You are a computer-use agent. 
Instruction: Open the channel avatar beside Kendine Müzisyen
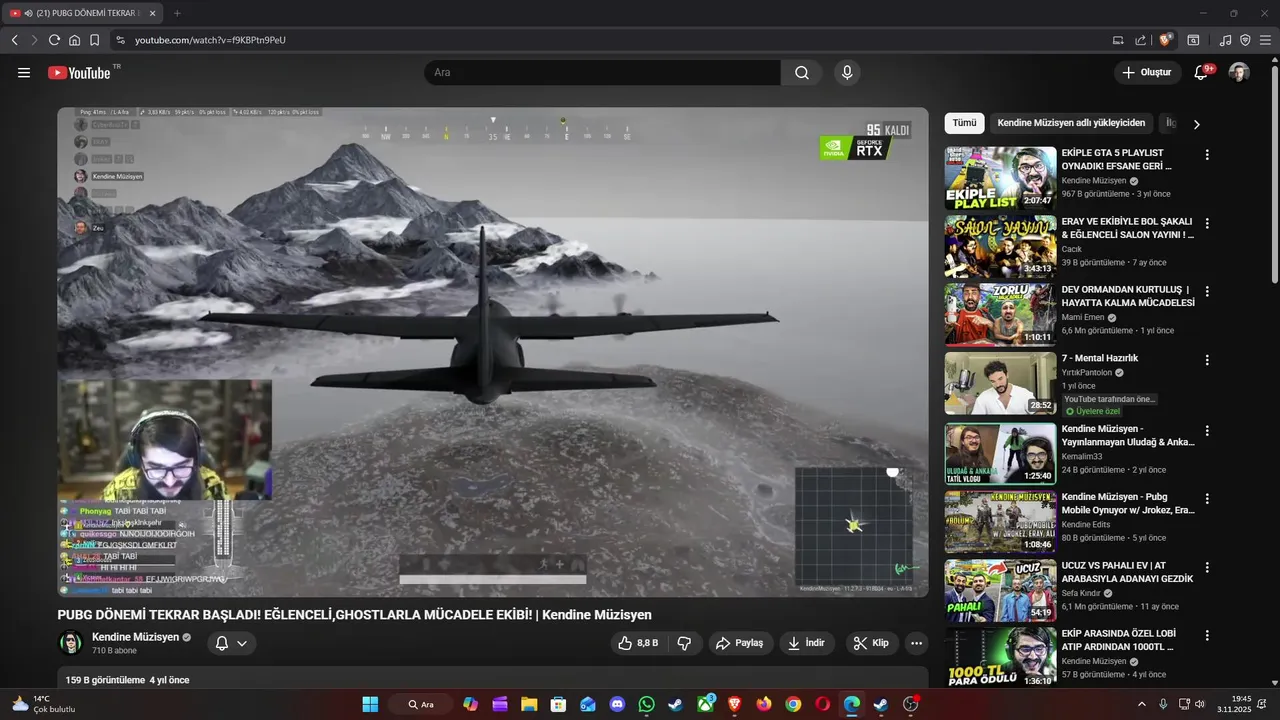click(70, 643)
